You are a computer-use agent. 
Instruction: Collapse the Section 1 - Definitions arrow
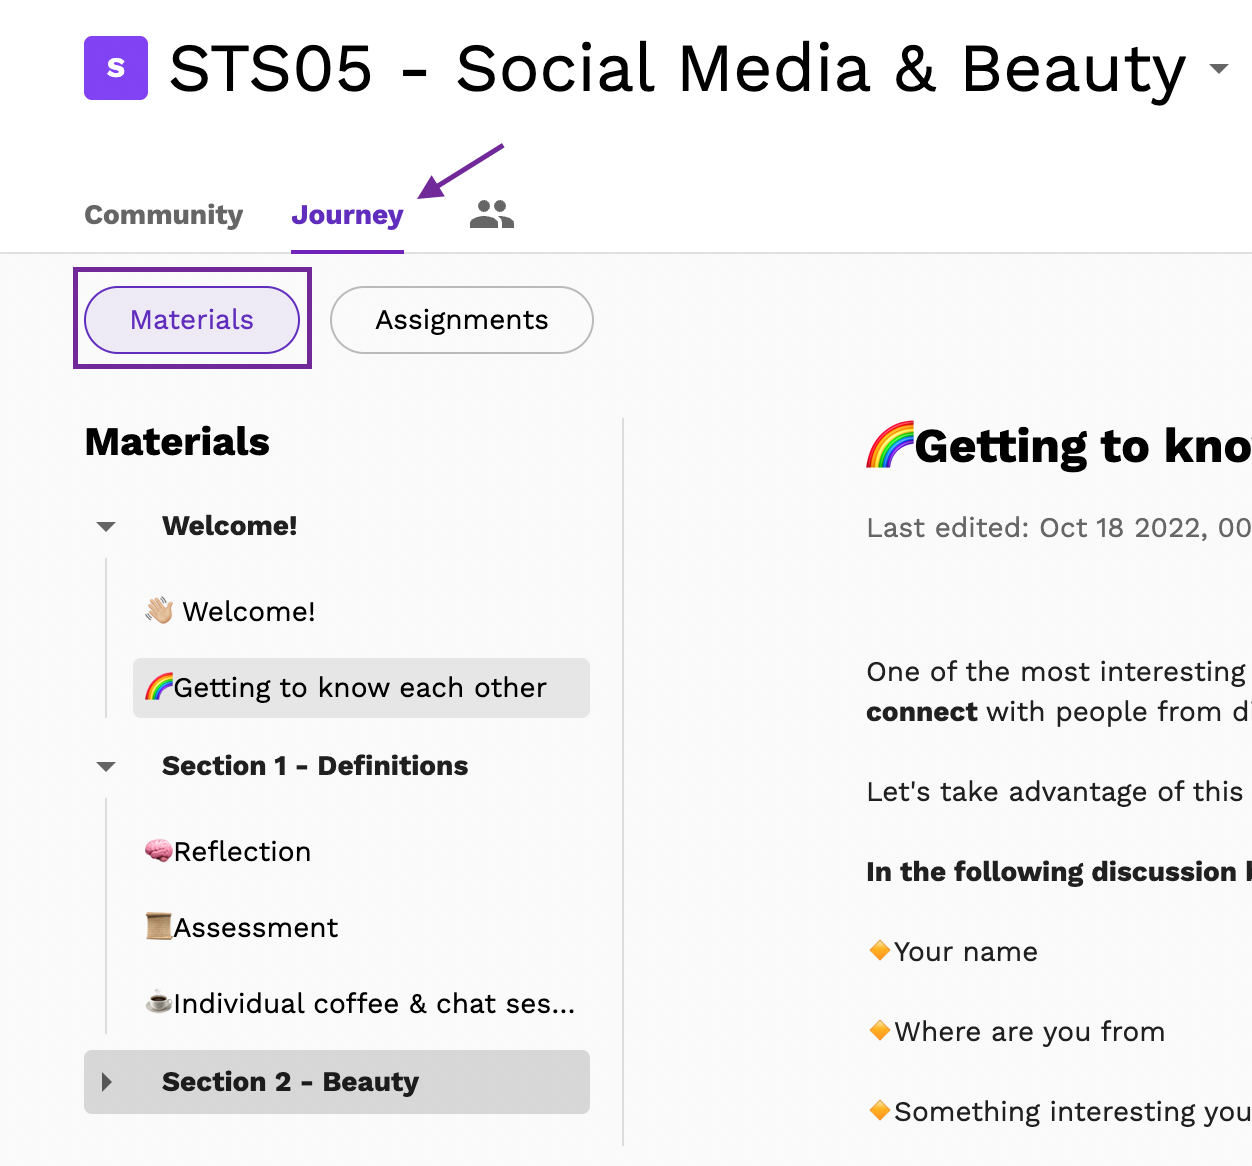106,766
